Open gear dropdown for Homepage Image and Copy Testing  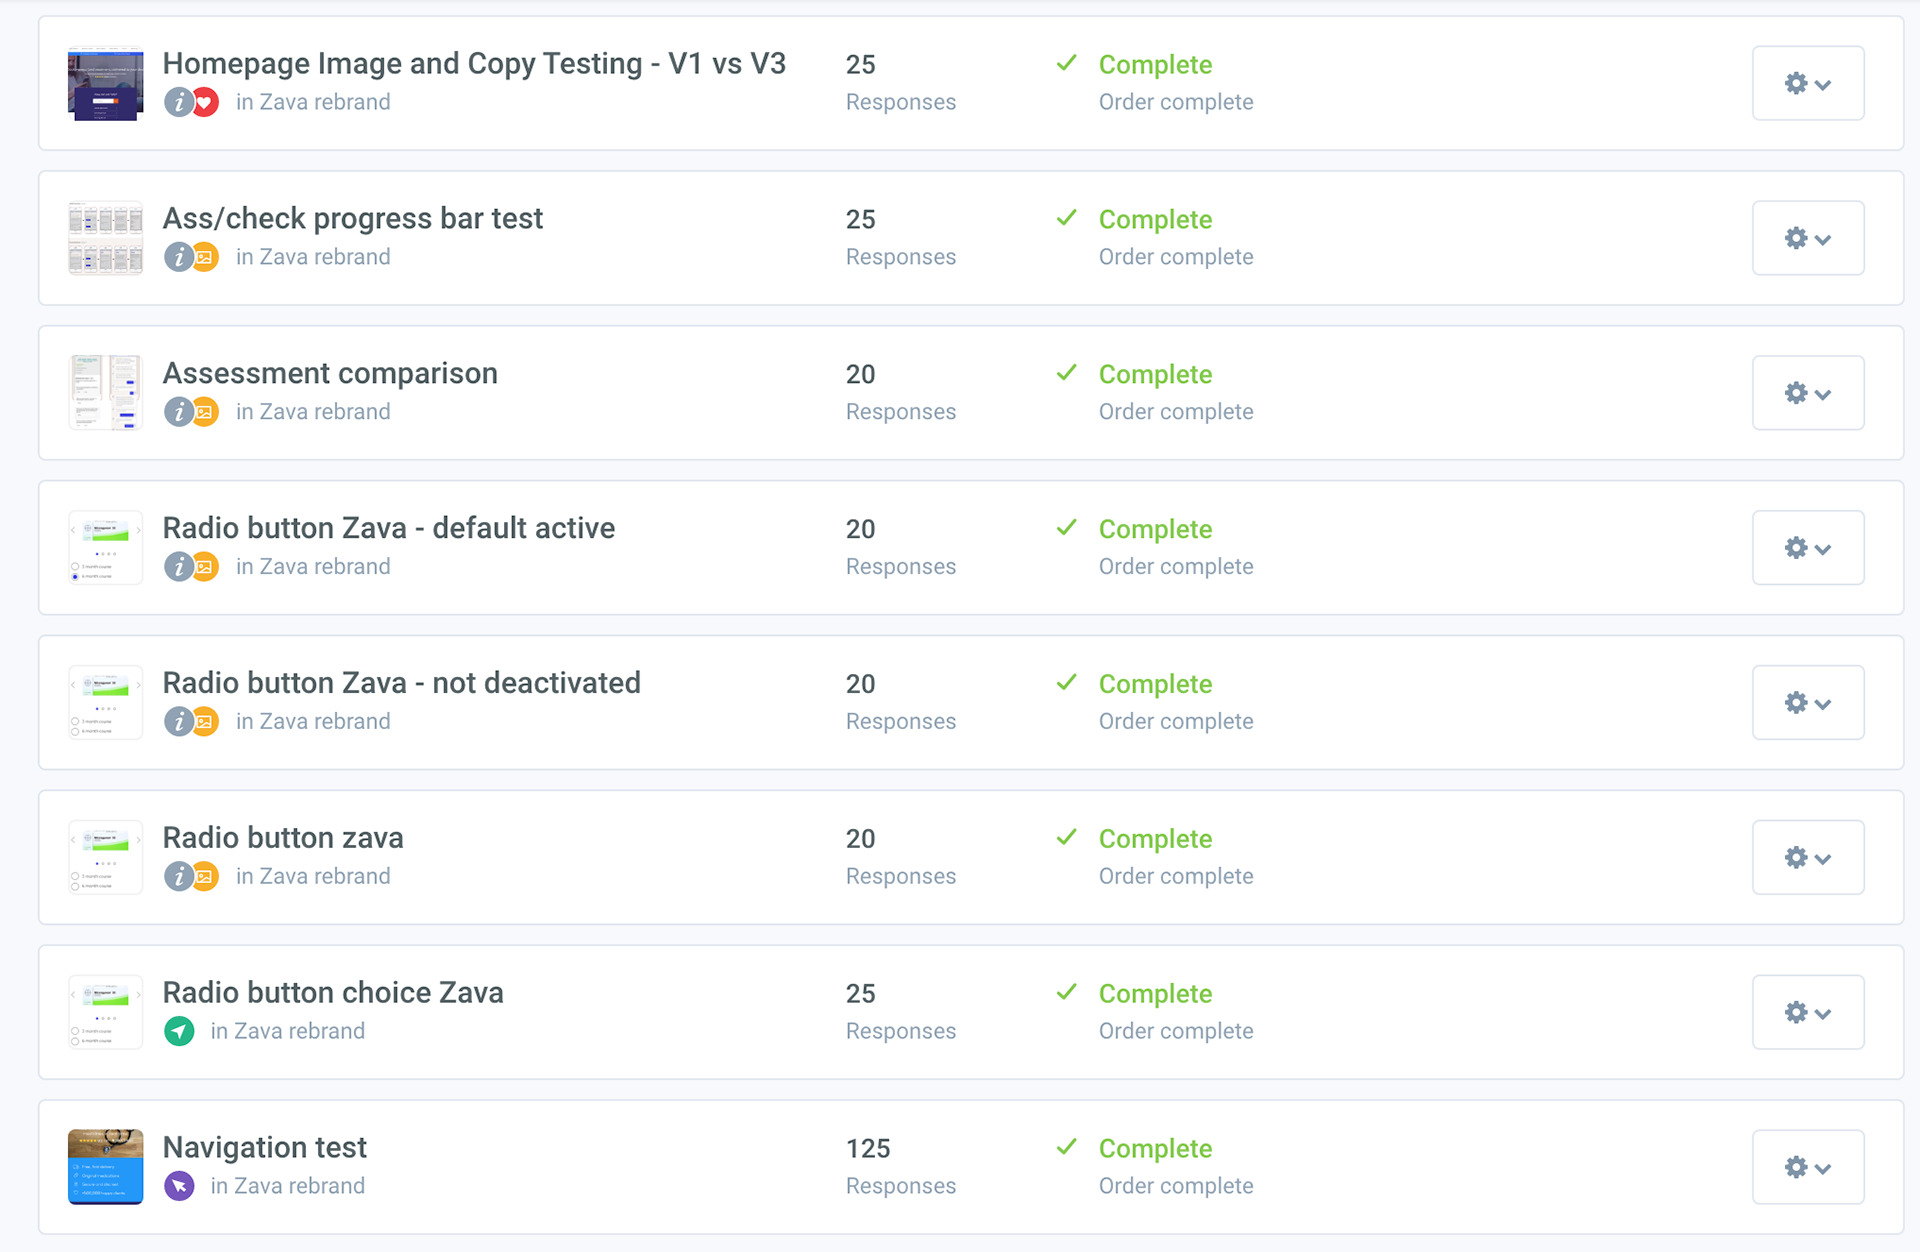pyautogui.click(x=1808, y=83)
